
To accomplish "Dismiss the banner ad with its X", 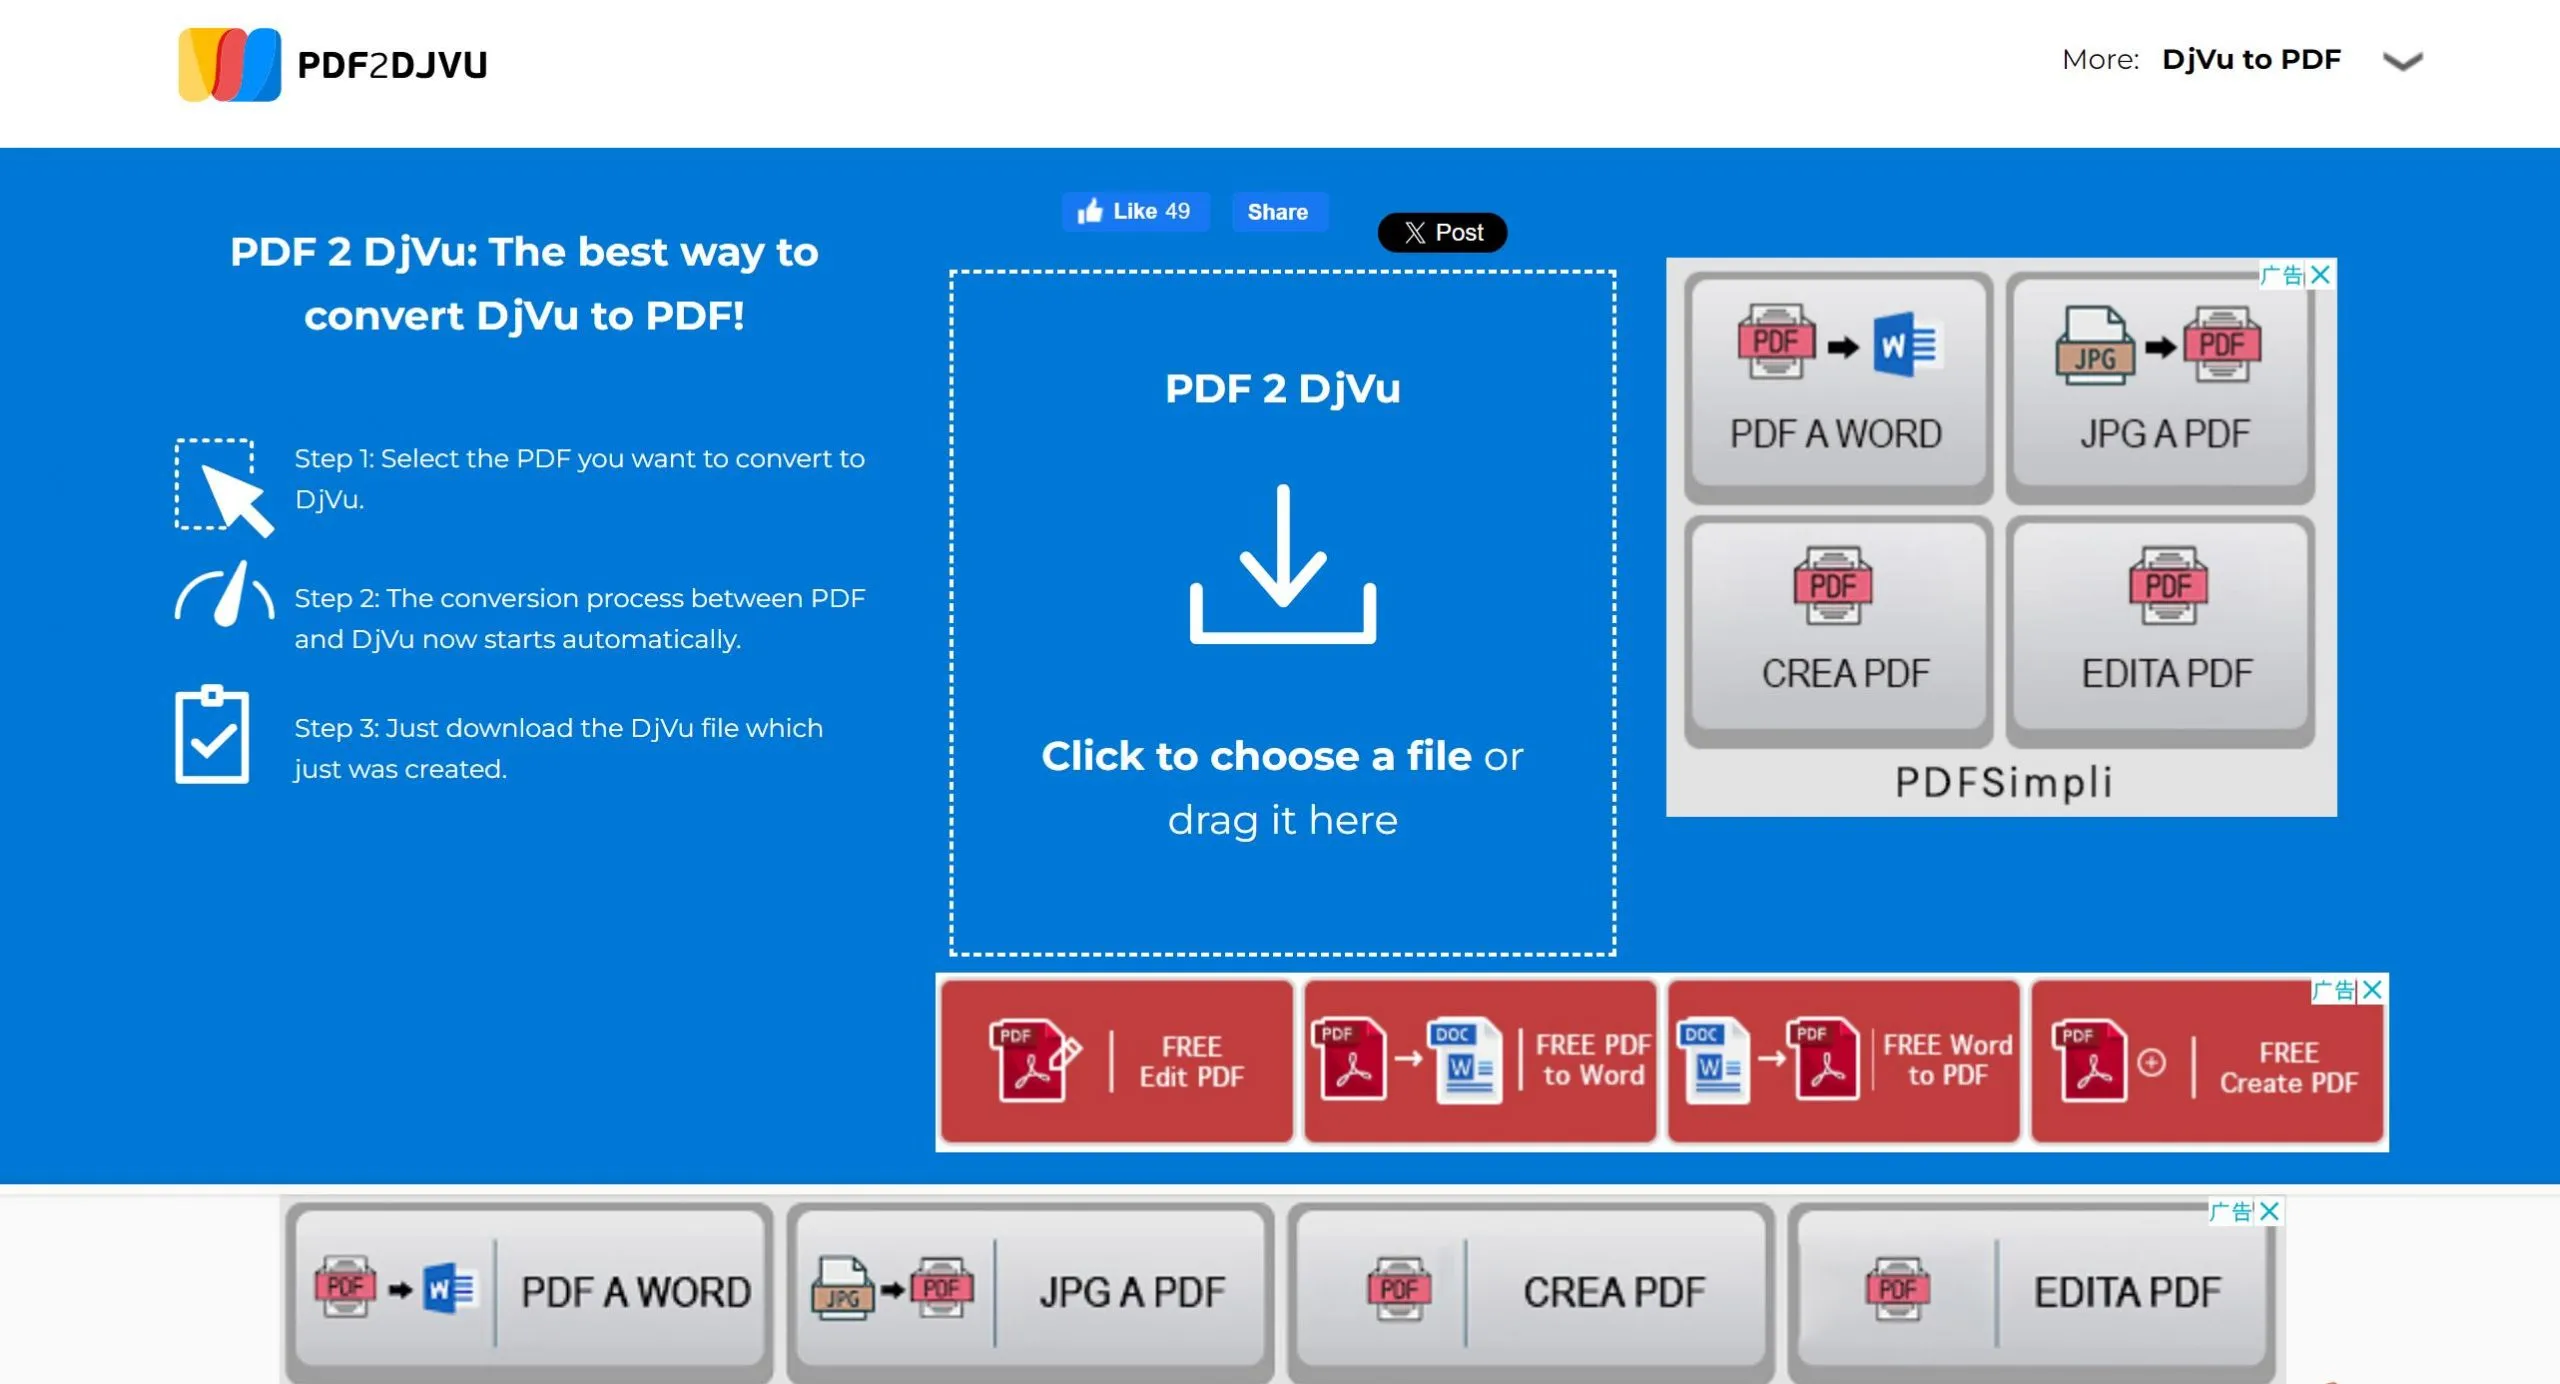I will coord(2373,989).
